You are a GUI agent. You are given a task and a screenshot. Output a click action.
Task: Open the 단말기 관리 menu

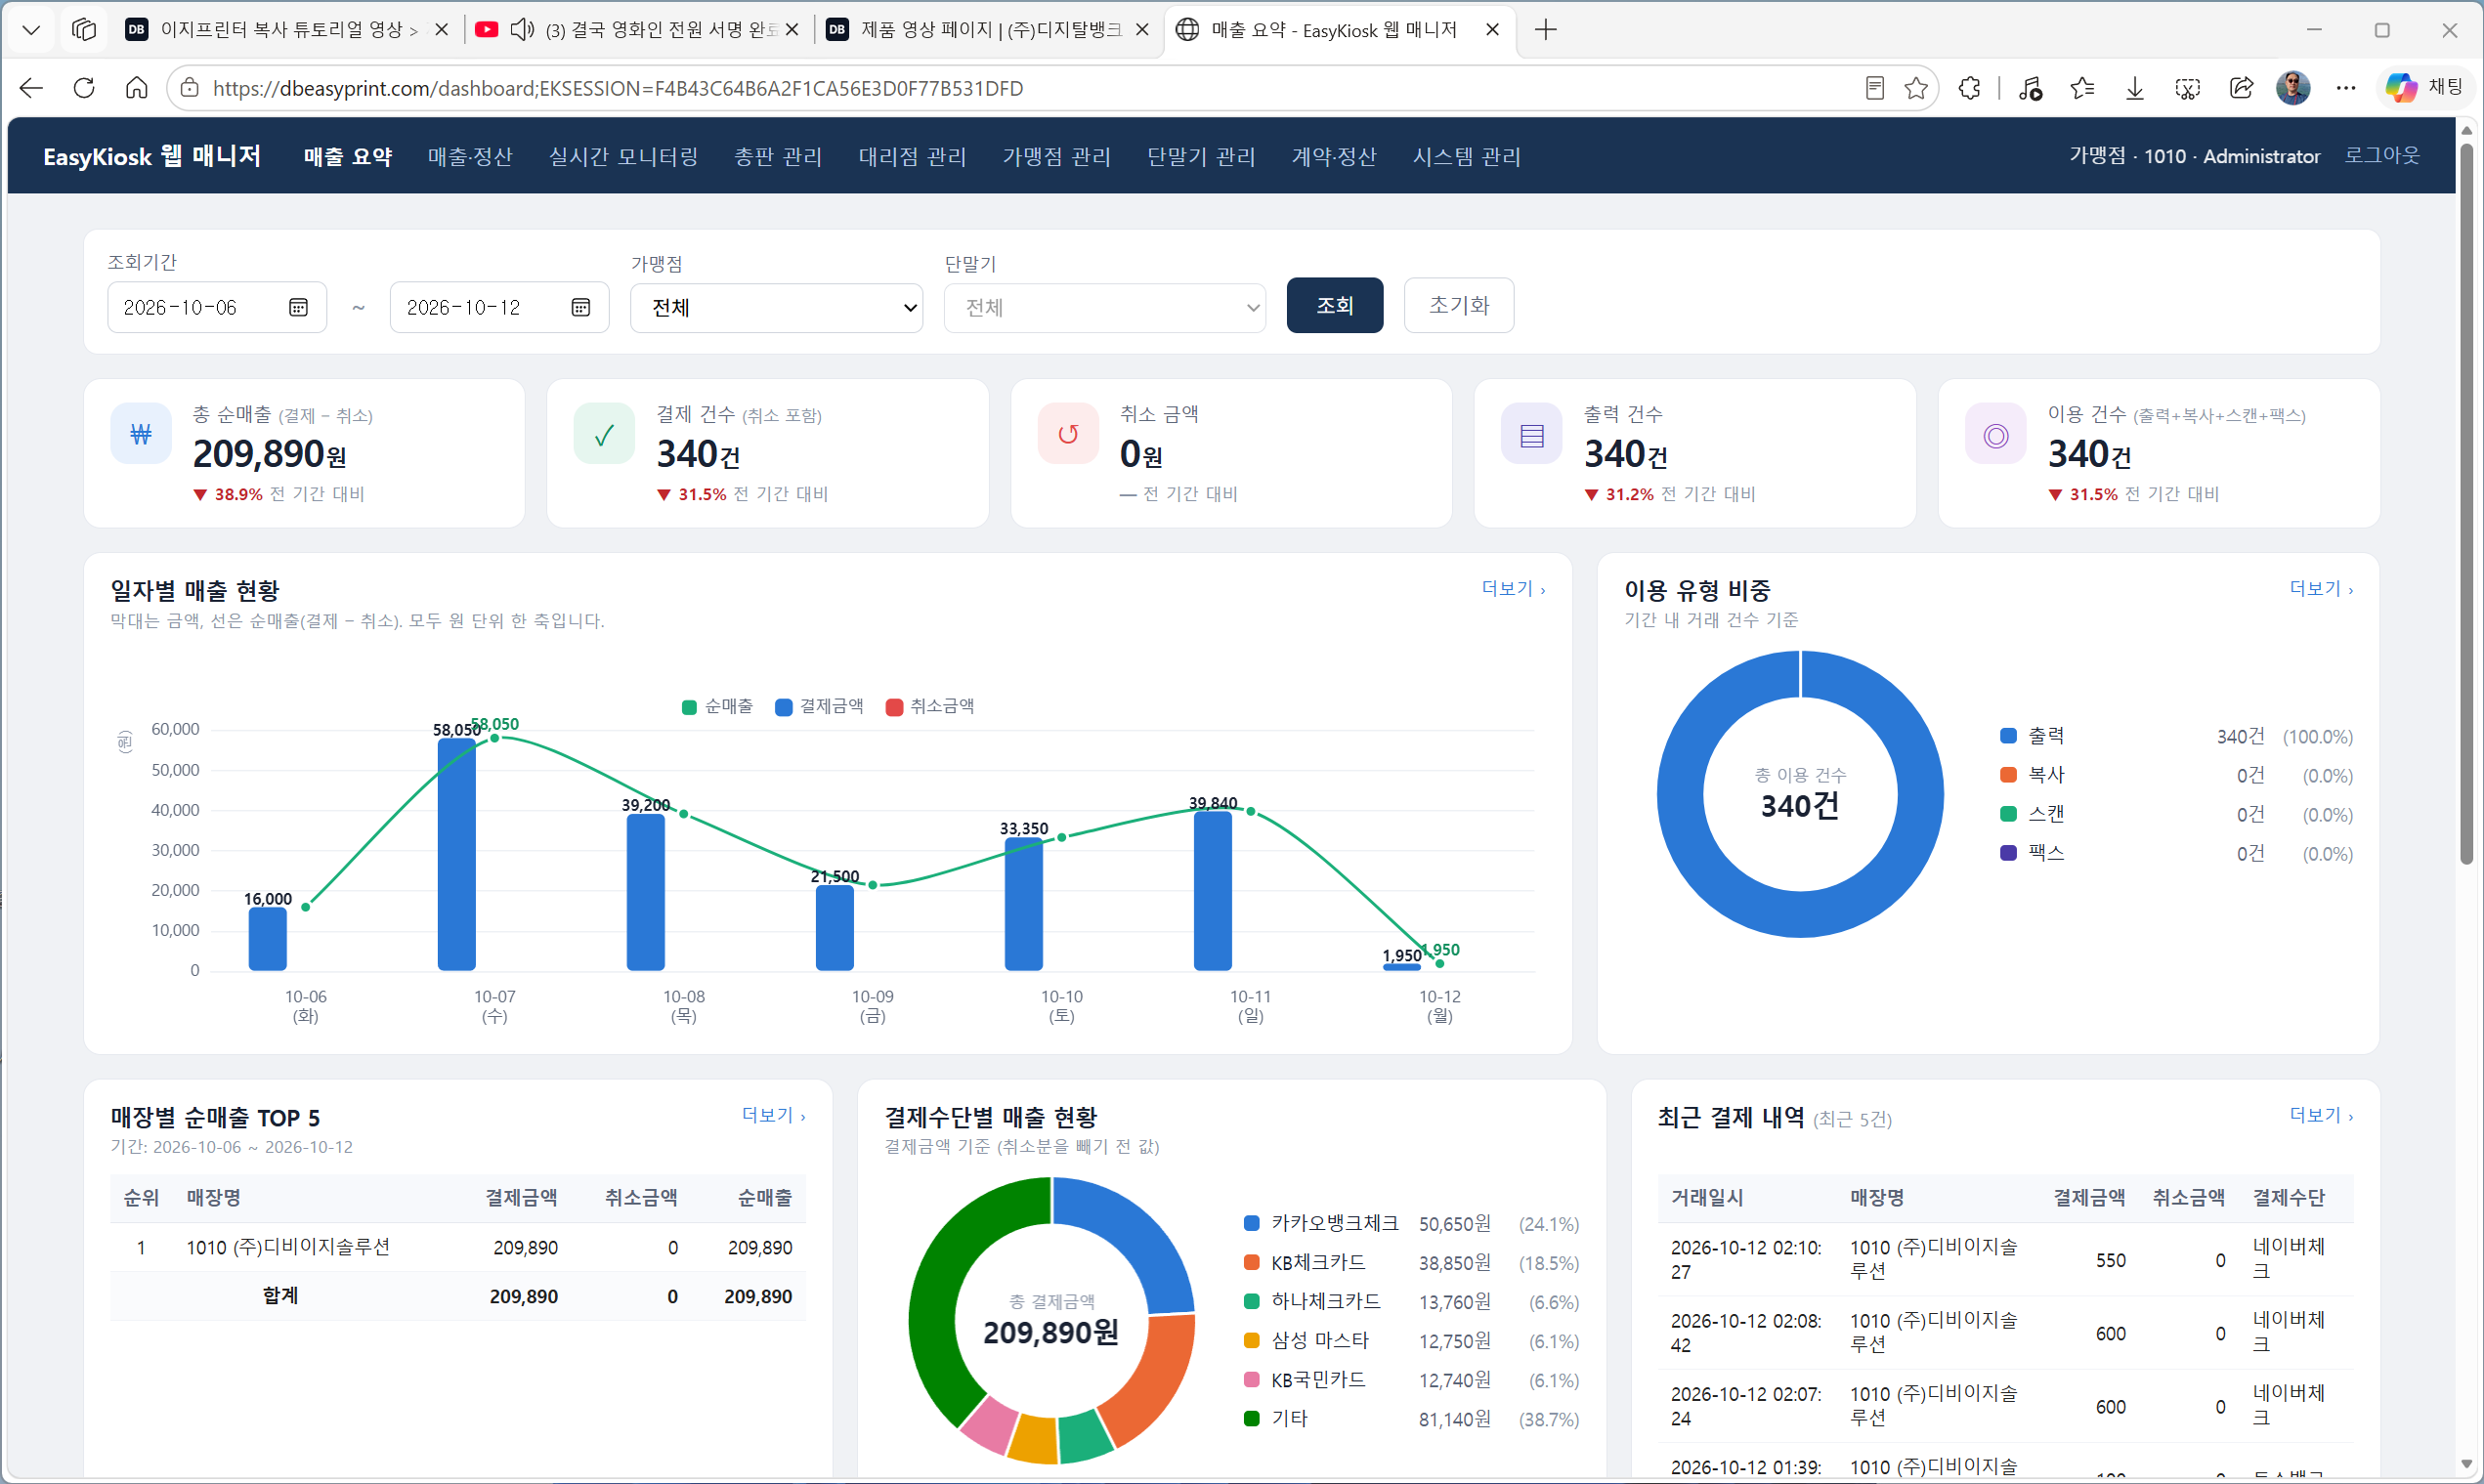[x=1201, y=156]
